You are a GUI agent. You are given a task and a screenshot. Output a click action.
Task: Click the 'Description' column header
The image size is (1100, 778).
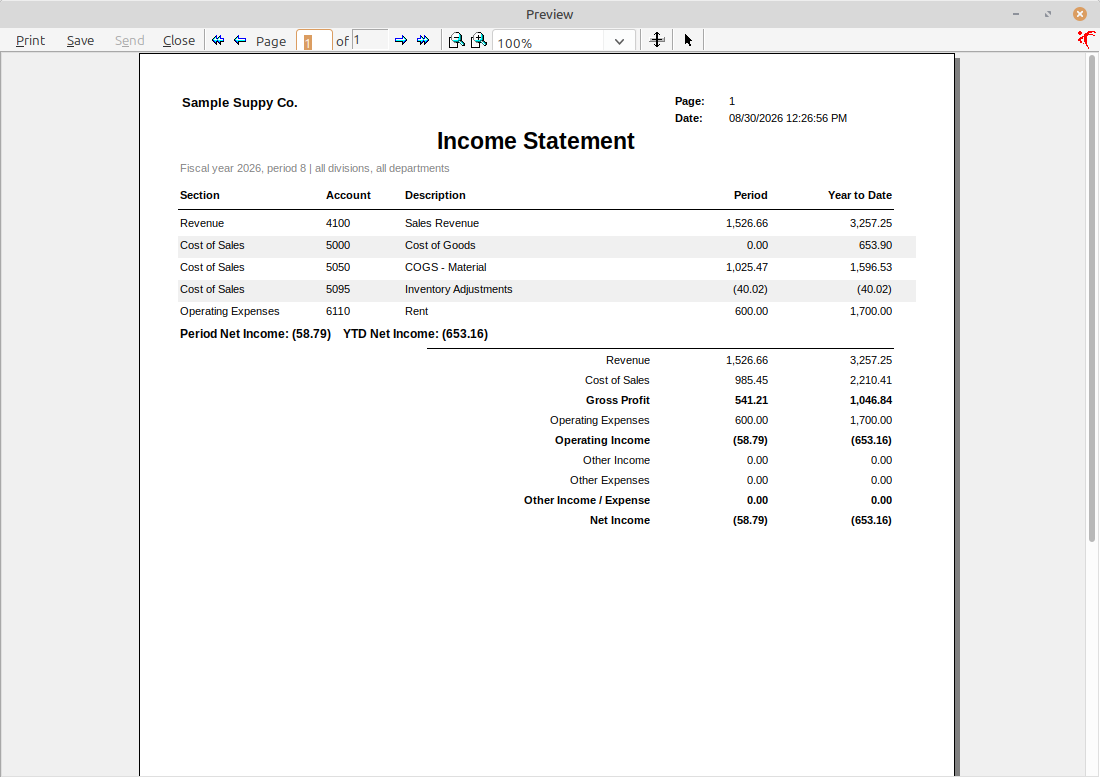435,195
